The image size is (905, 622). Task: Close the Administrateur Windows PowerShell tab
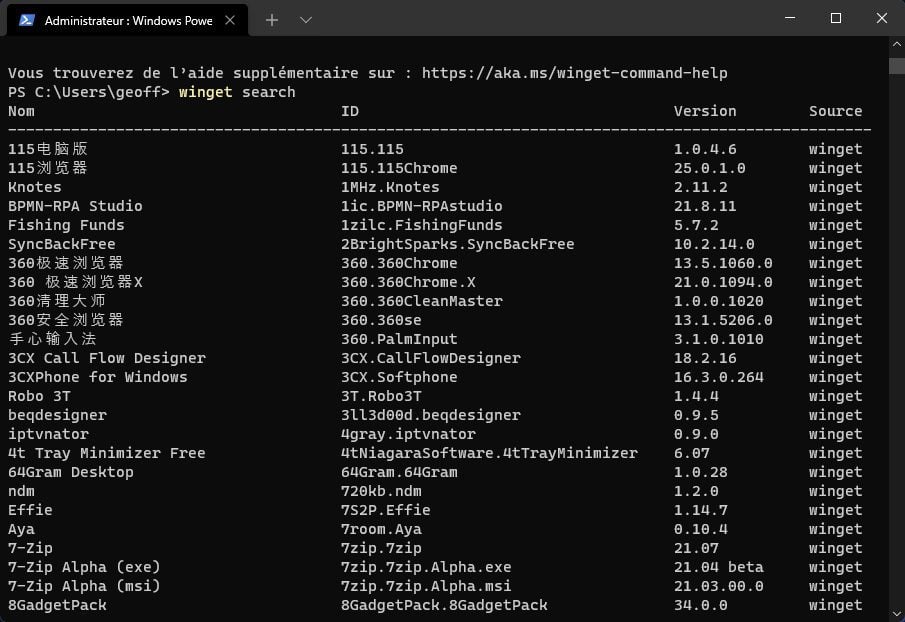pos(230,20)
